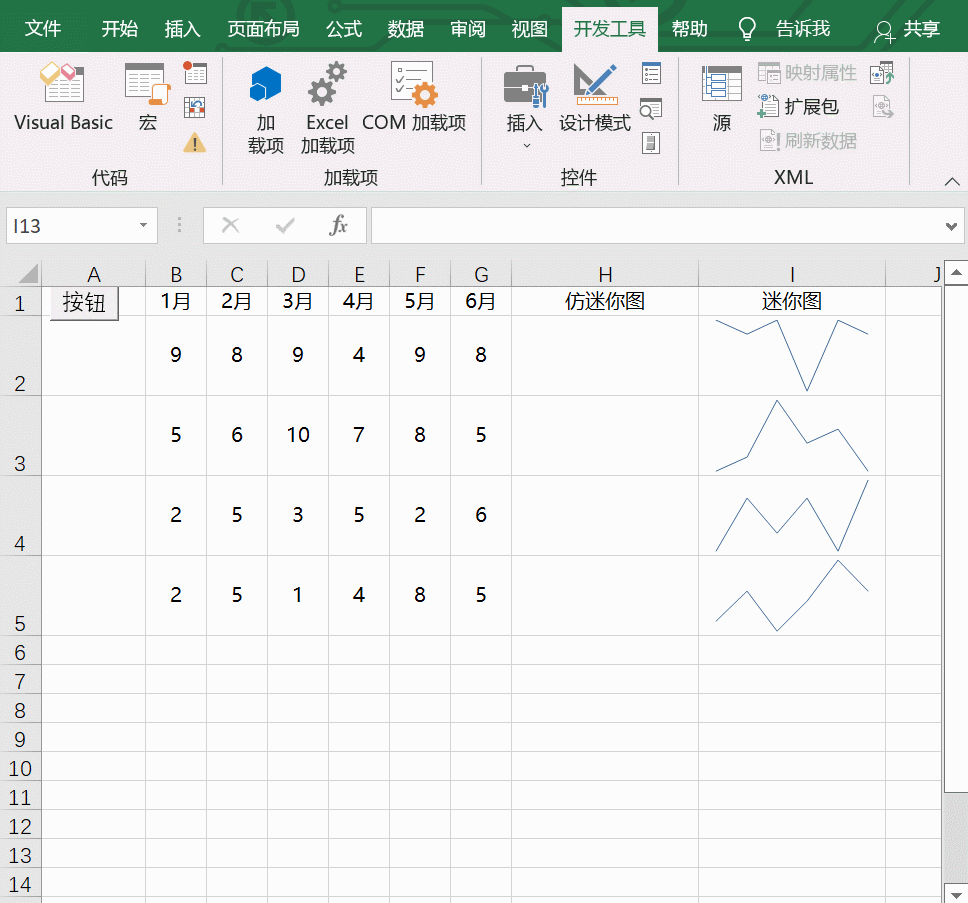968x903 pixels.
Task: Click the 按钮 form button in A1
Action: coord(84,303)
